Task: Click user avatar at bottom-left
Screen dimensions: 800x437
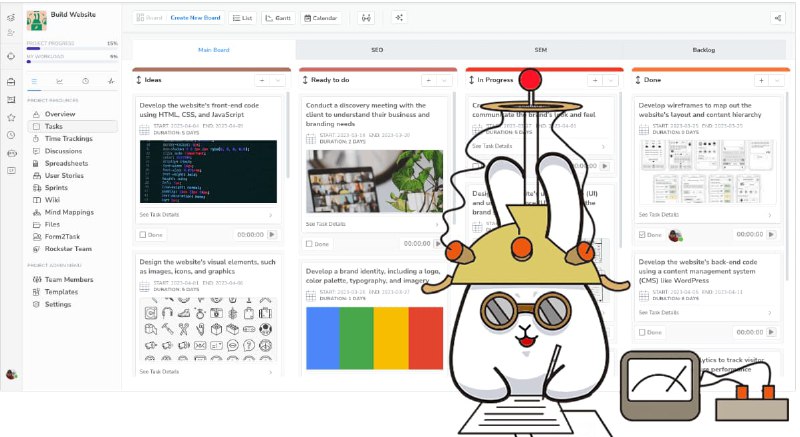Action: coord(11,374)
